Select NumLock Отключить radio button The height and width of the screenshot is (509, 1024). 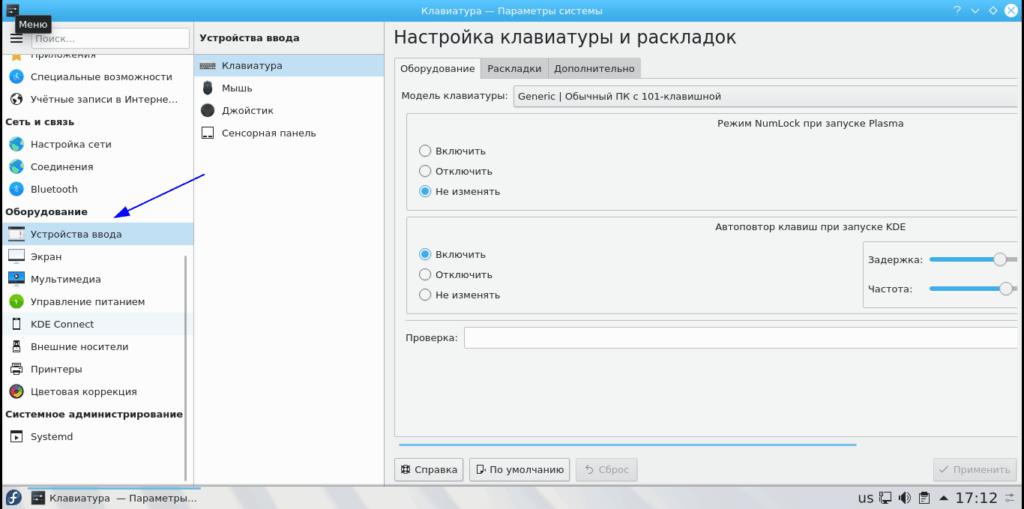point(425,171)
